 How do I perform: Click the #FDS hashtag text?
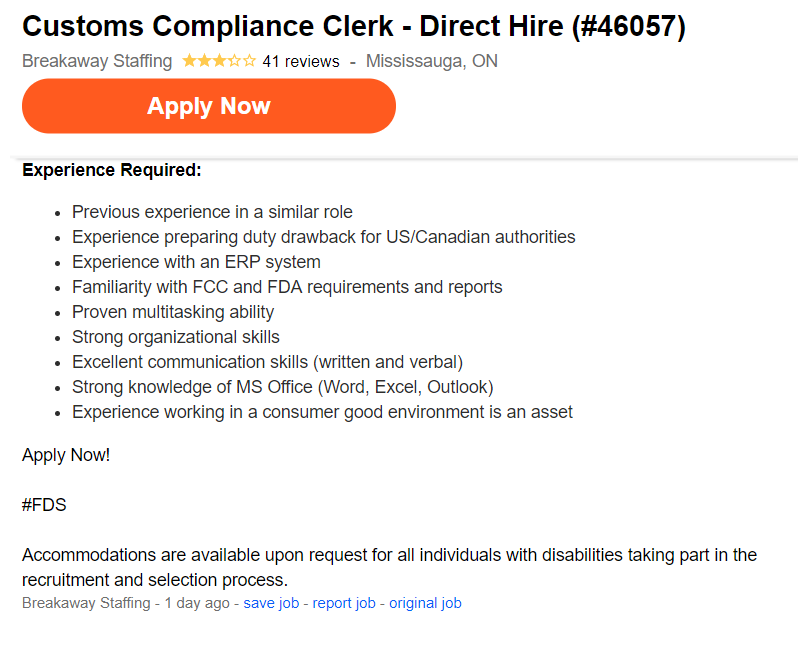point(44,505)
